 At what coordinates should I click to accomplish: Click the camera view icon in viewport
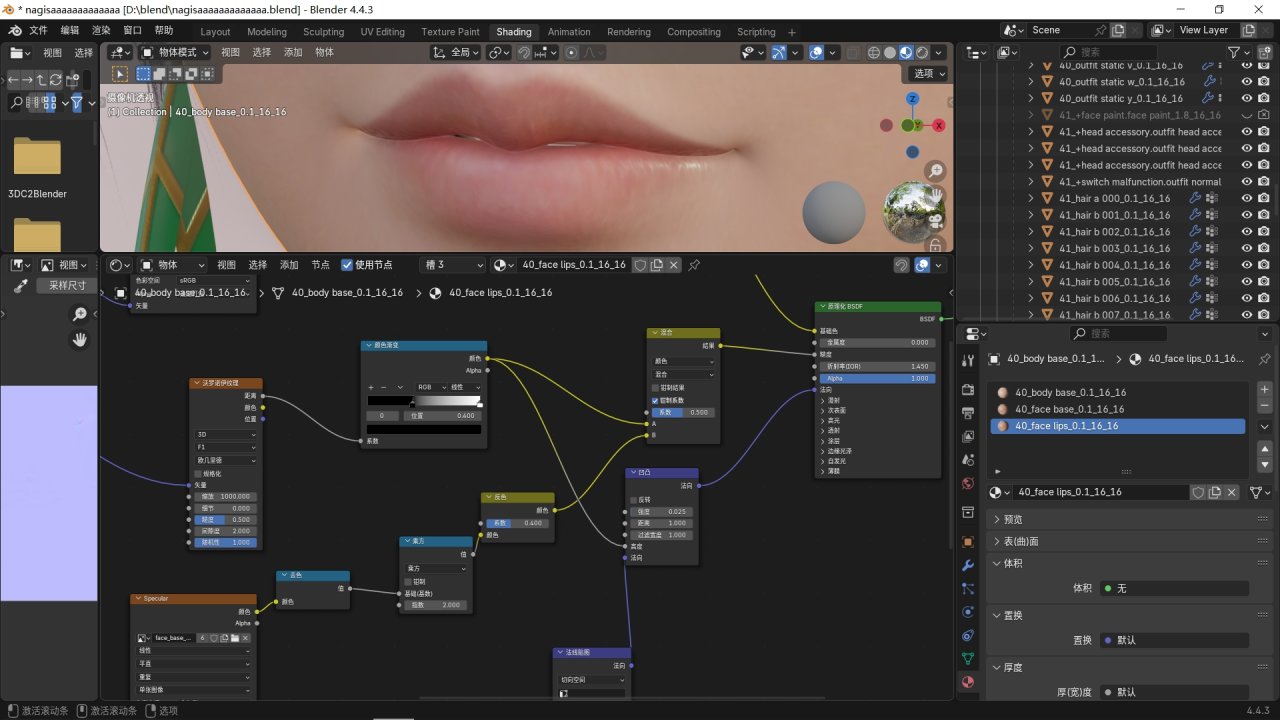click(x=935, y=220)
